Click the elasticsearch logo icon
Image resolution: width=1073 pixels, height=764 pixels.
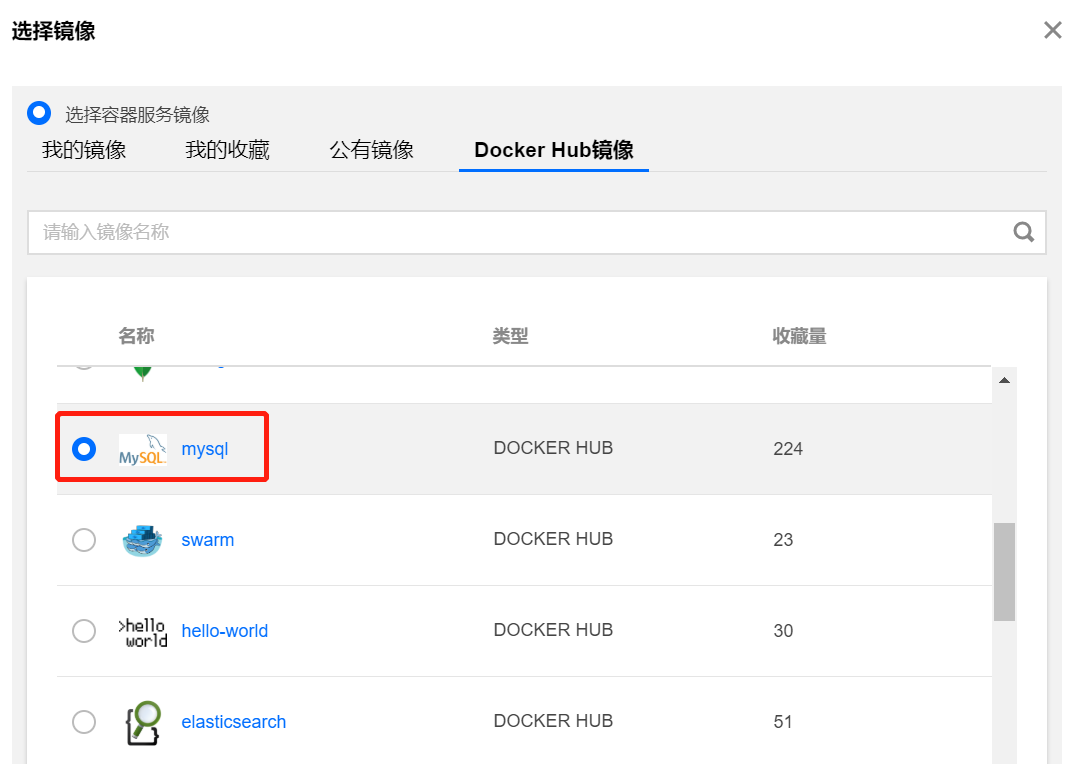143,722
